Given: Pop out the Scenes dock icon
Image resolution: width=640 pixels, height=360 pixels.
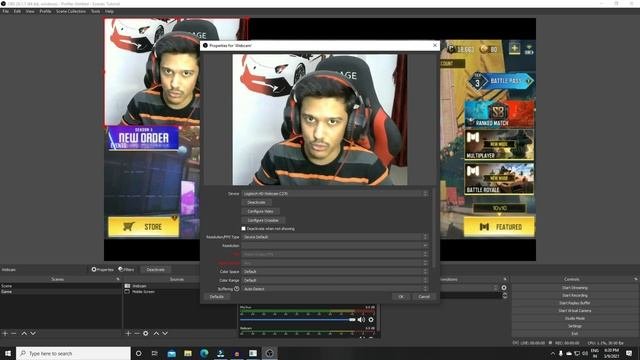Looking at the screenshot, I should [118, 279].
